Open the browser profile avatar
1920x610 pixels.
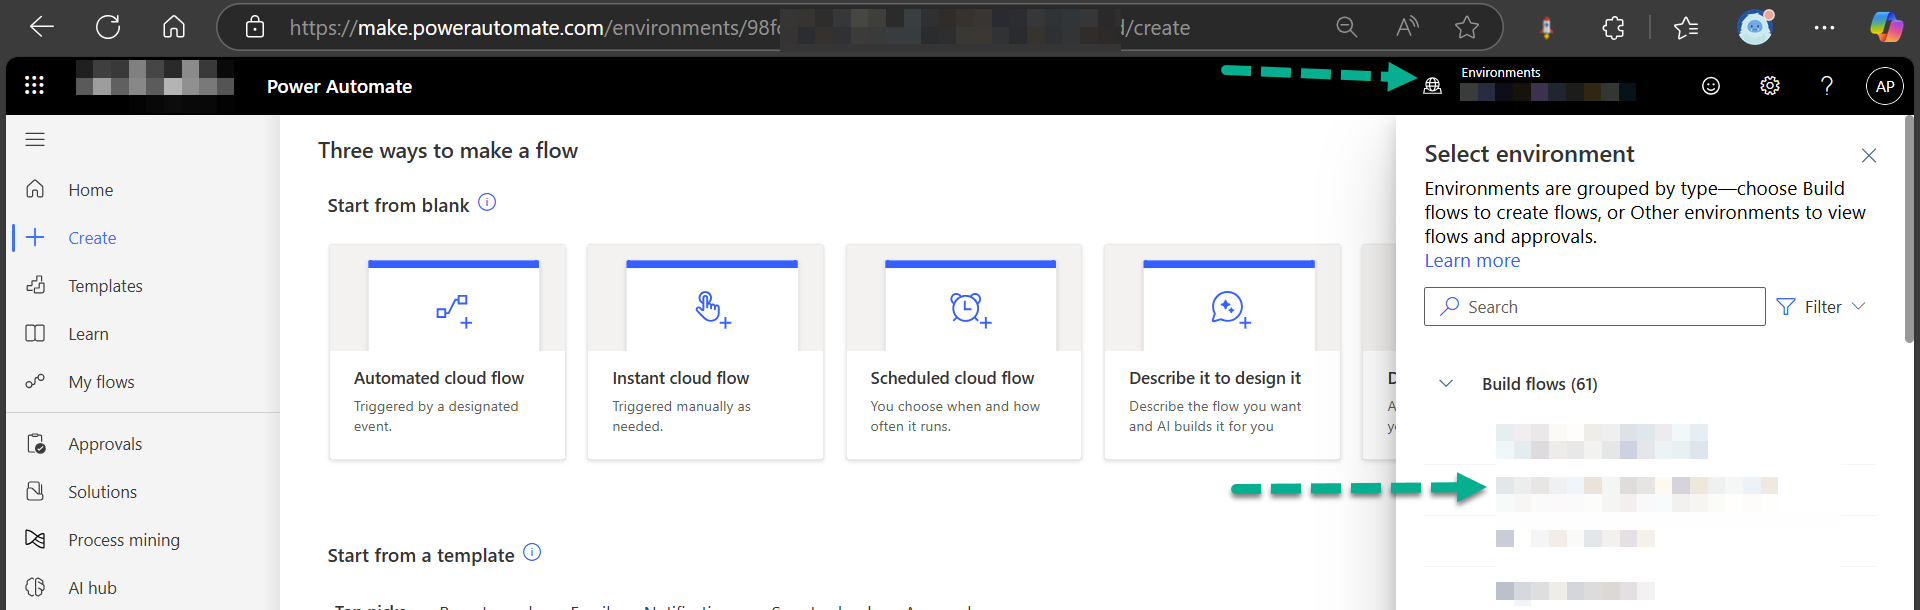point(1755,27)
